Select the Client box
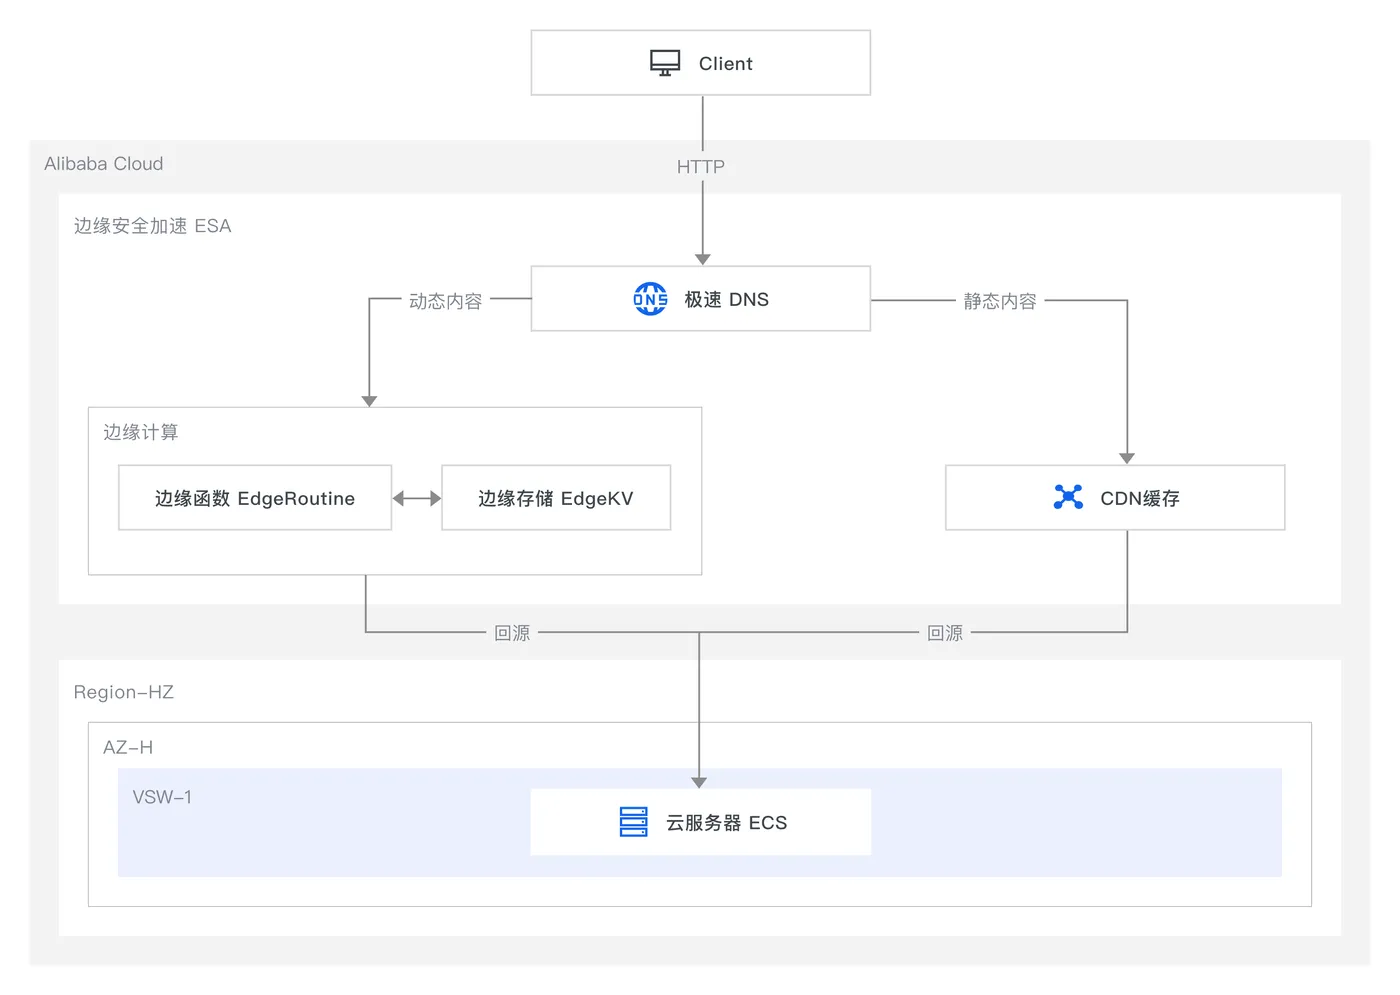1400x995 pixels. (700, 63)
